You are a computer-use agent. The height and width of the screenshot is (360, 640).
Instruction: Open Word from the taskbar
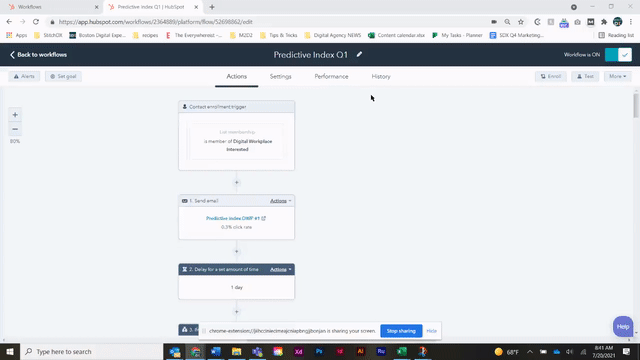tap(216, 351)
